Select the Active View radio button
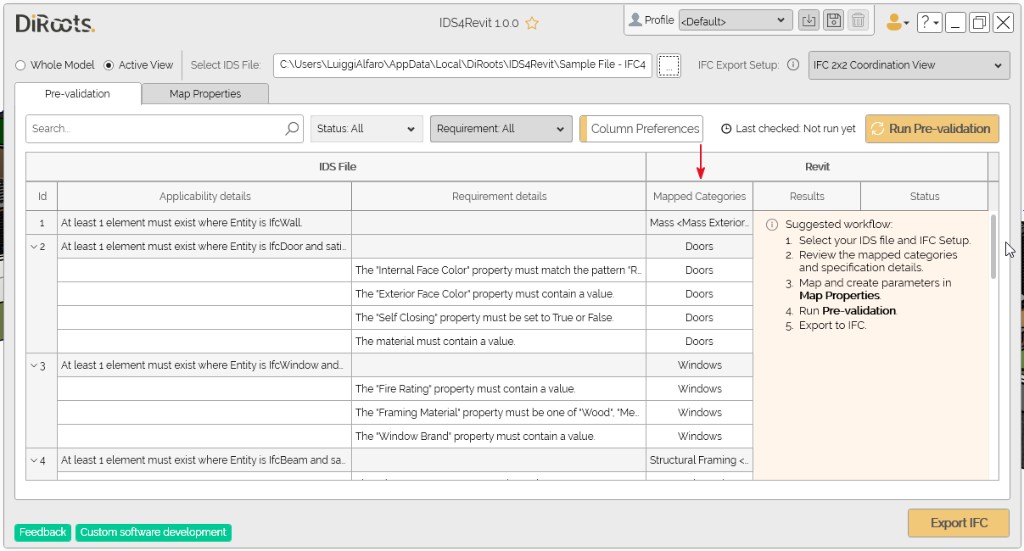 coord(108,65)
